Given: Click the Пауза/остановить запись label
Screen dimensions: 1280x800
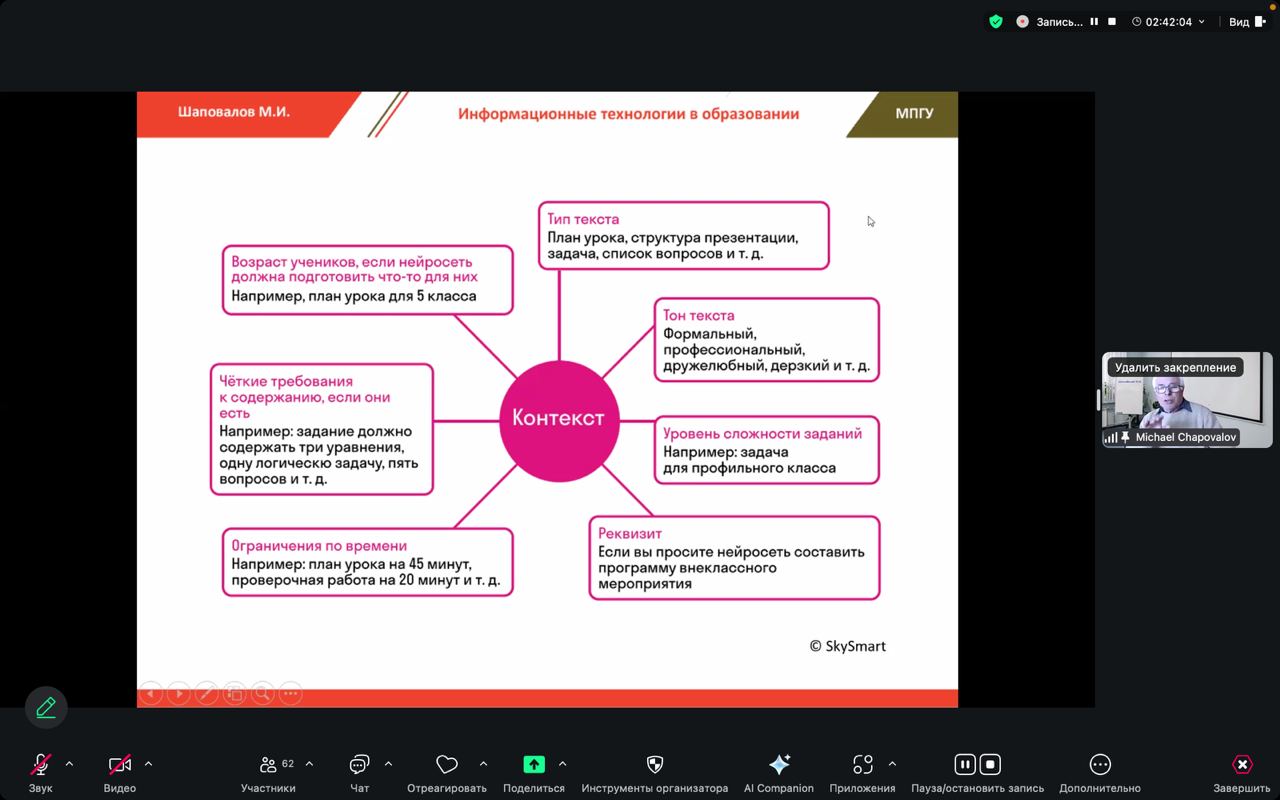Looking at the screenshot, I should (x=978, y=788).
